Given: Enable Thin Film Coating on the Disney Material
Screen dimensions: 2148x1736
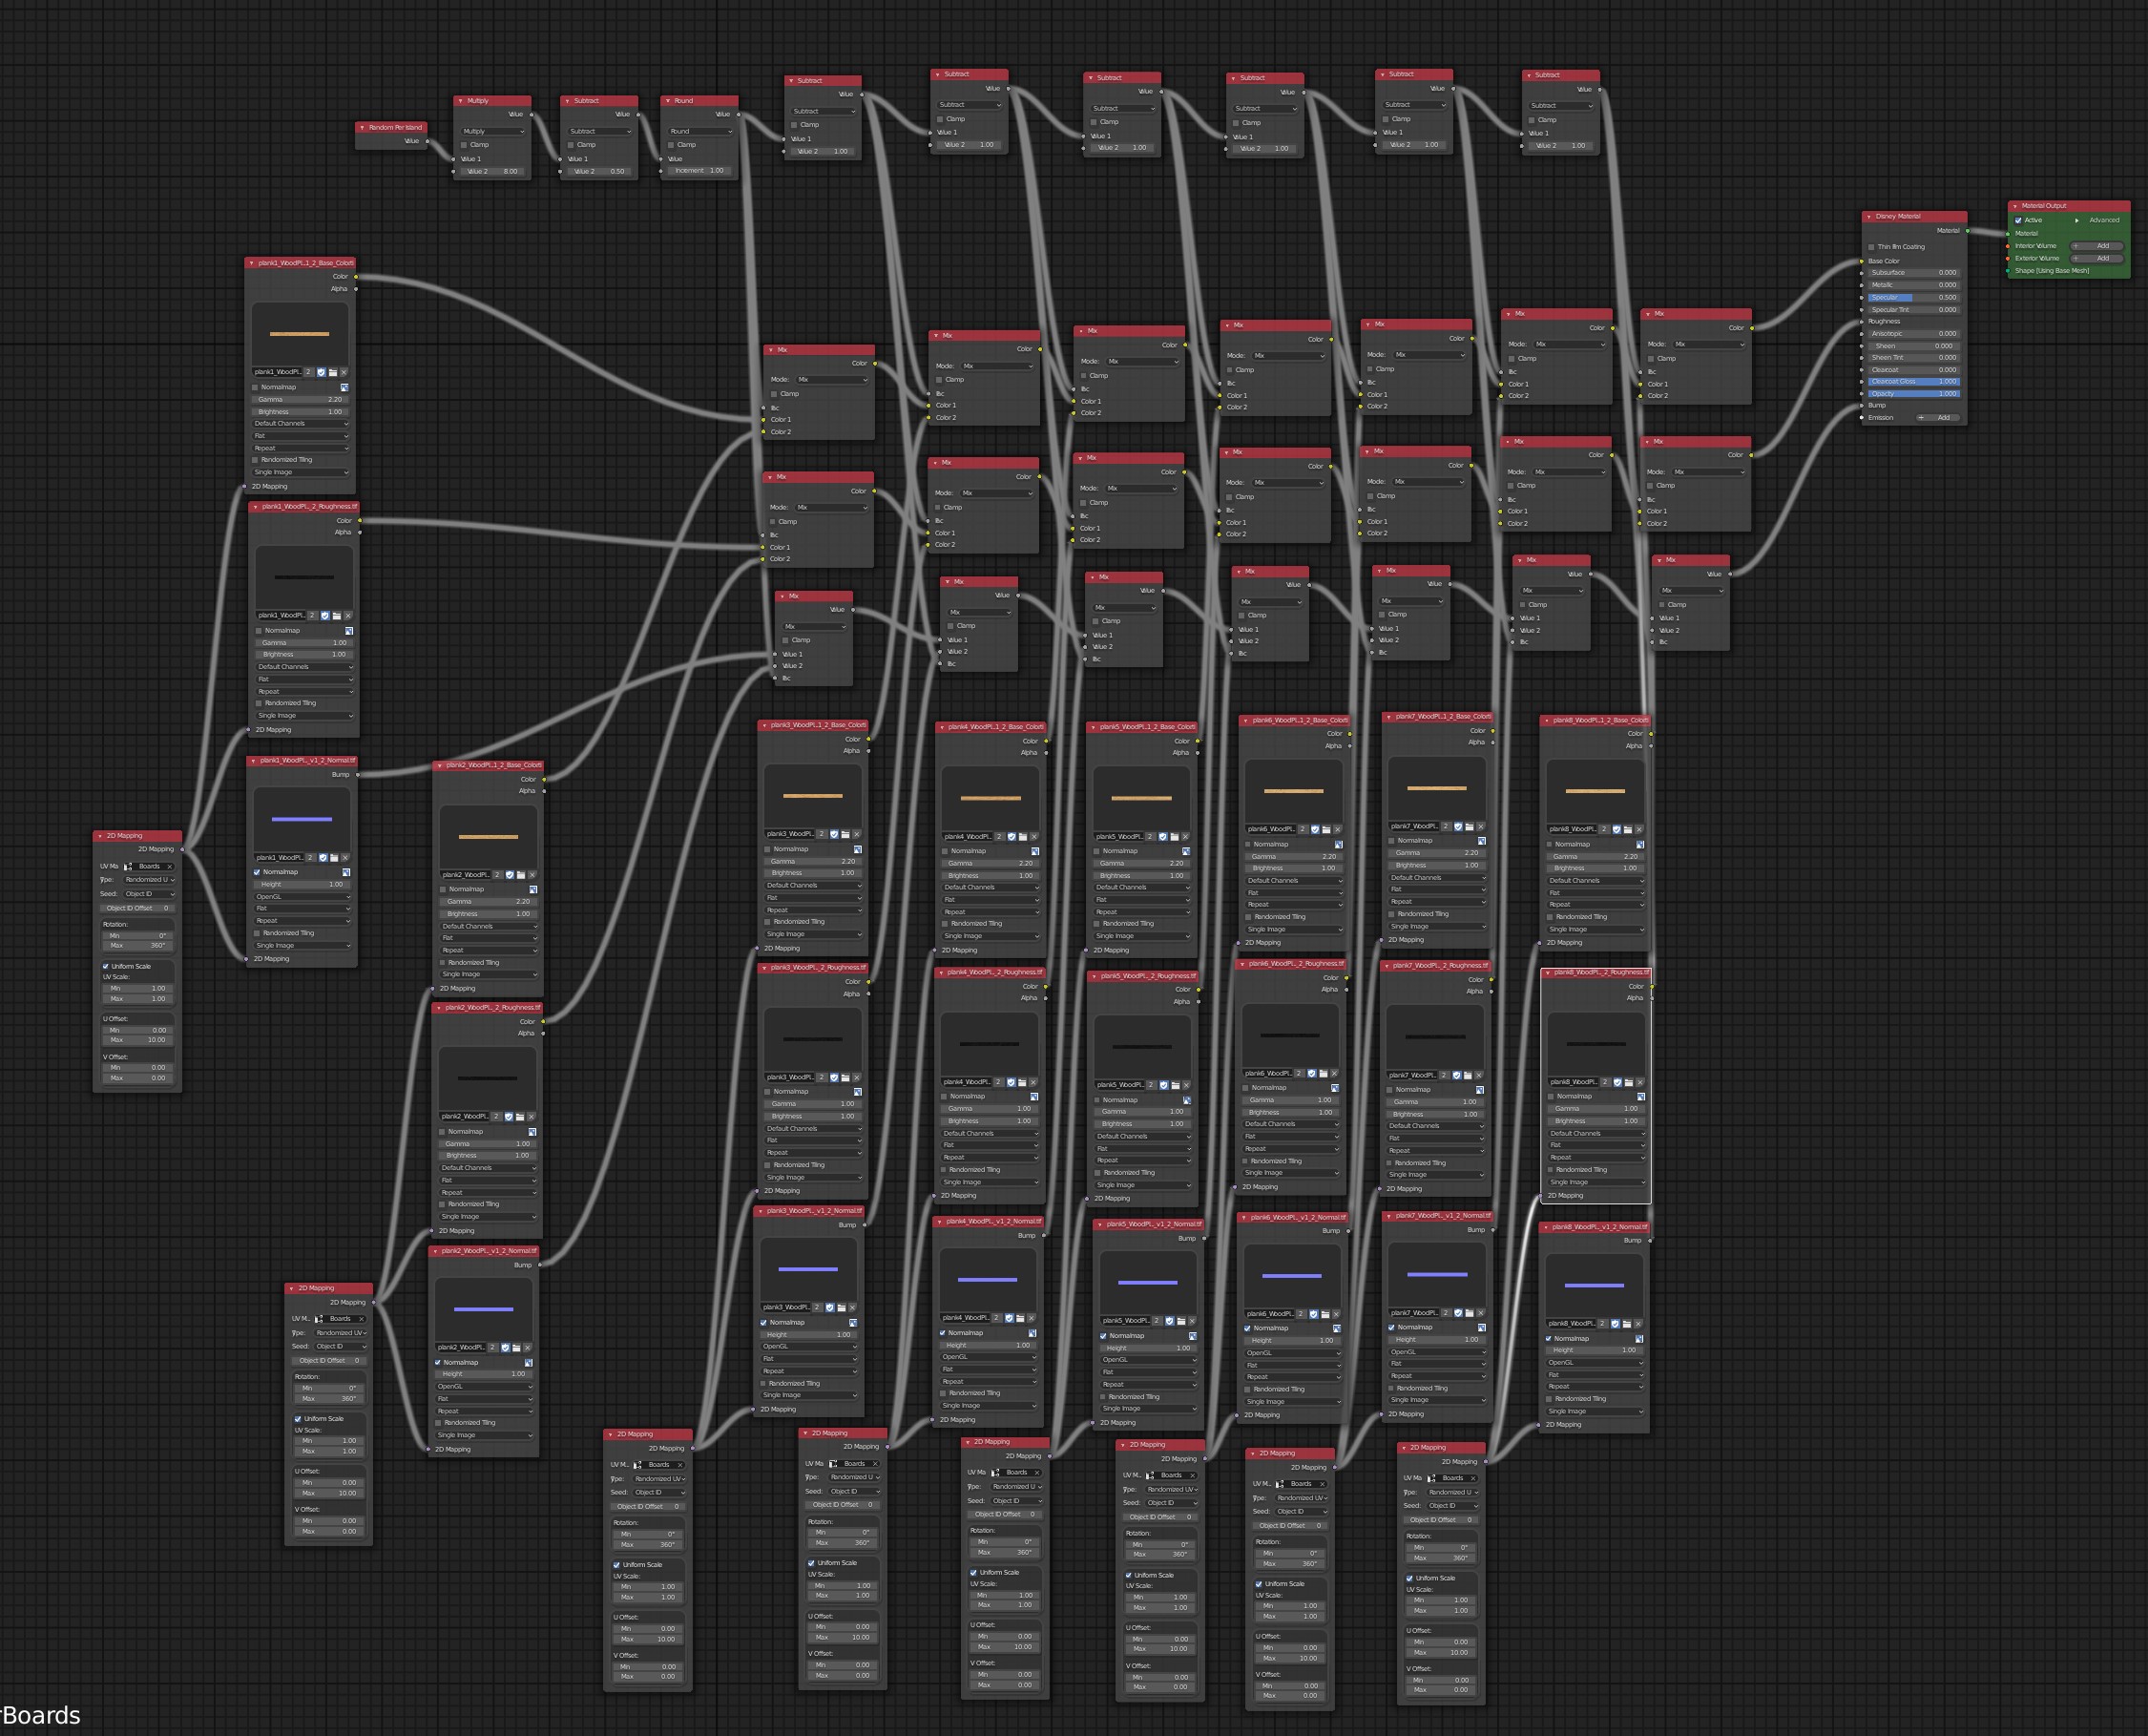Looking at the screenshot, I should click(1871, 247).
